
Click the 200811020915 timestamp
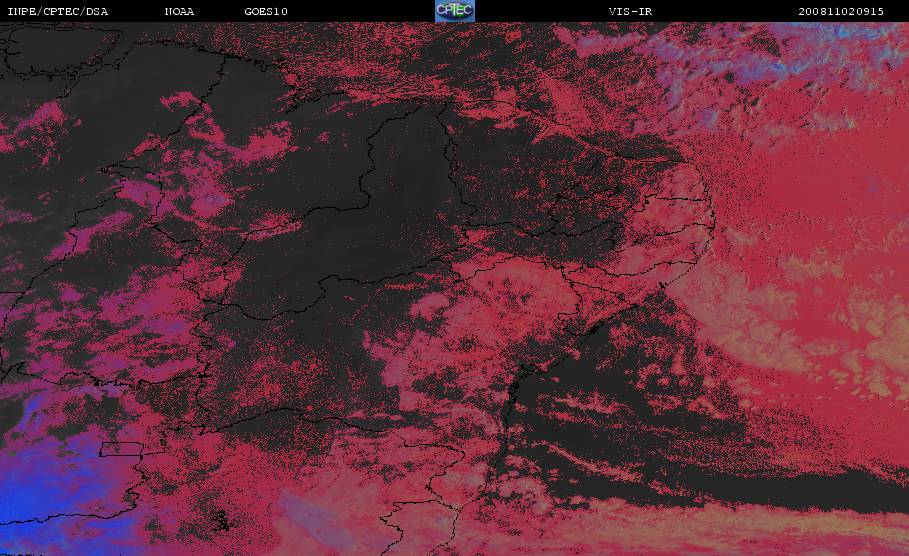coord(841,12)
